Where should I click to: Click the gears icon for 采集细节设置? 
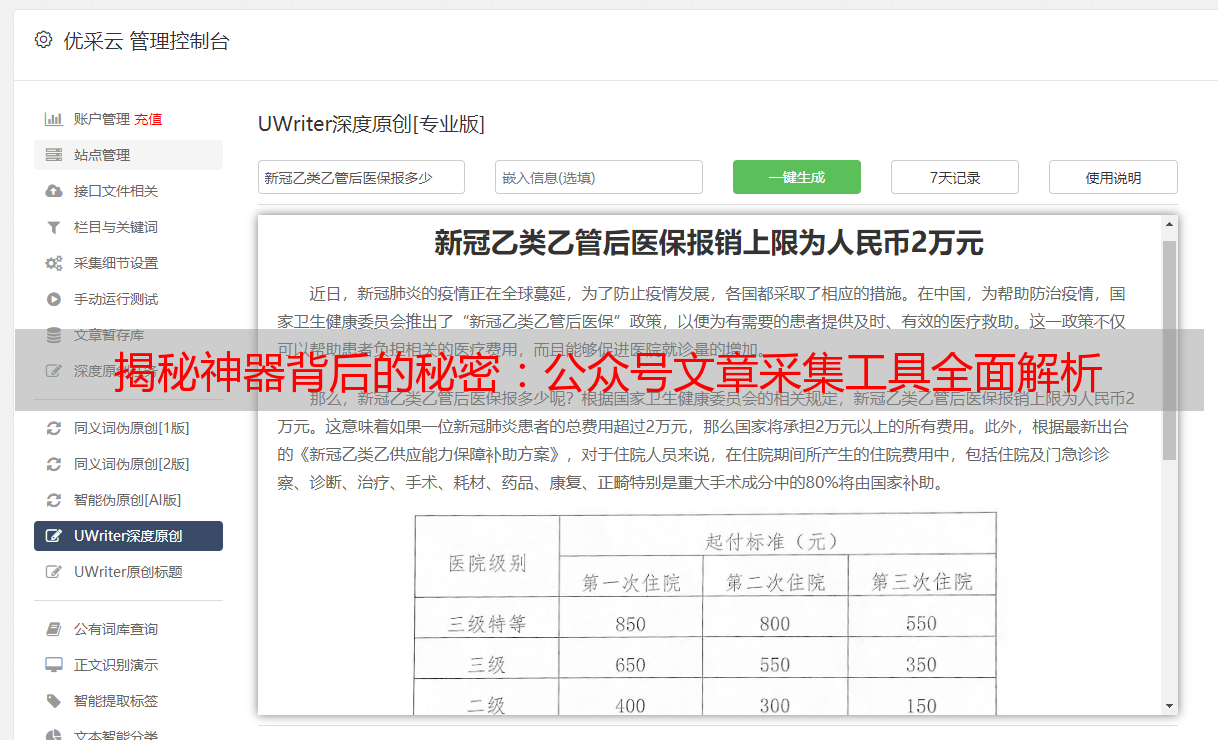coord(54,263)
